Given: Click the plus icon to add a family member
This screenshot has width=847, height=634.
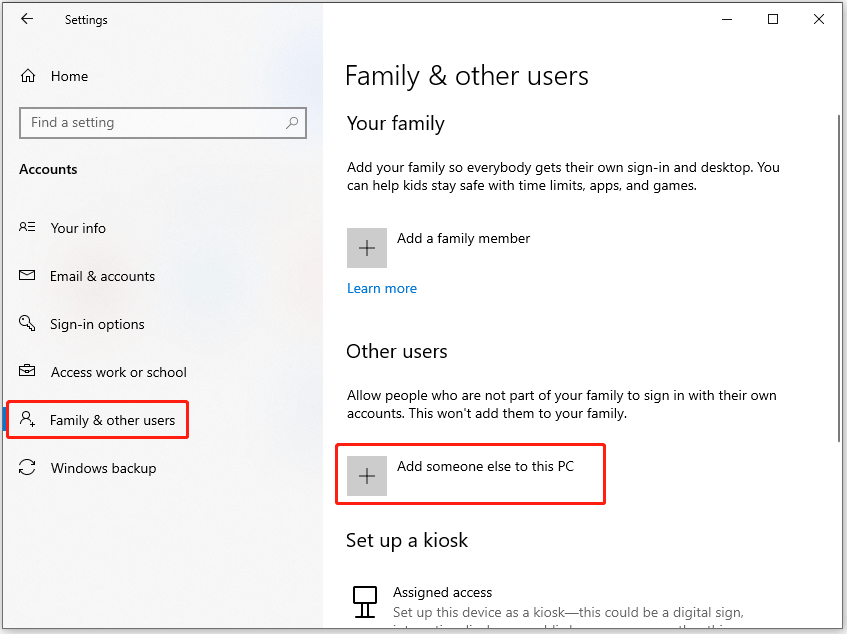Looking at the screenshot, I should pos(366,247).
